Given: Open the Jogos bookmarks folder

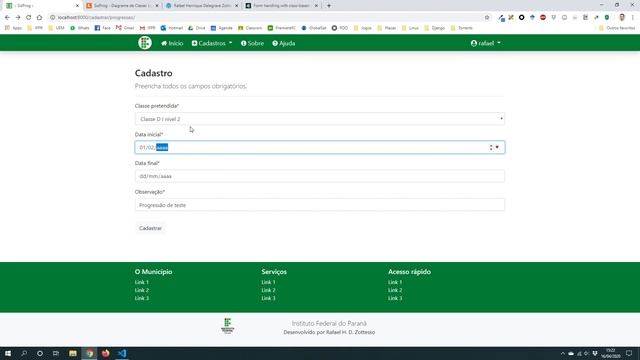Looking at the screenshot, I should [363, 28].
